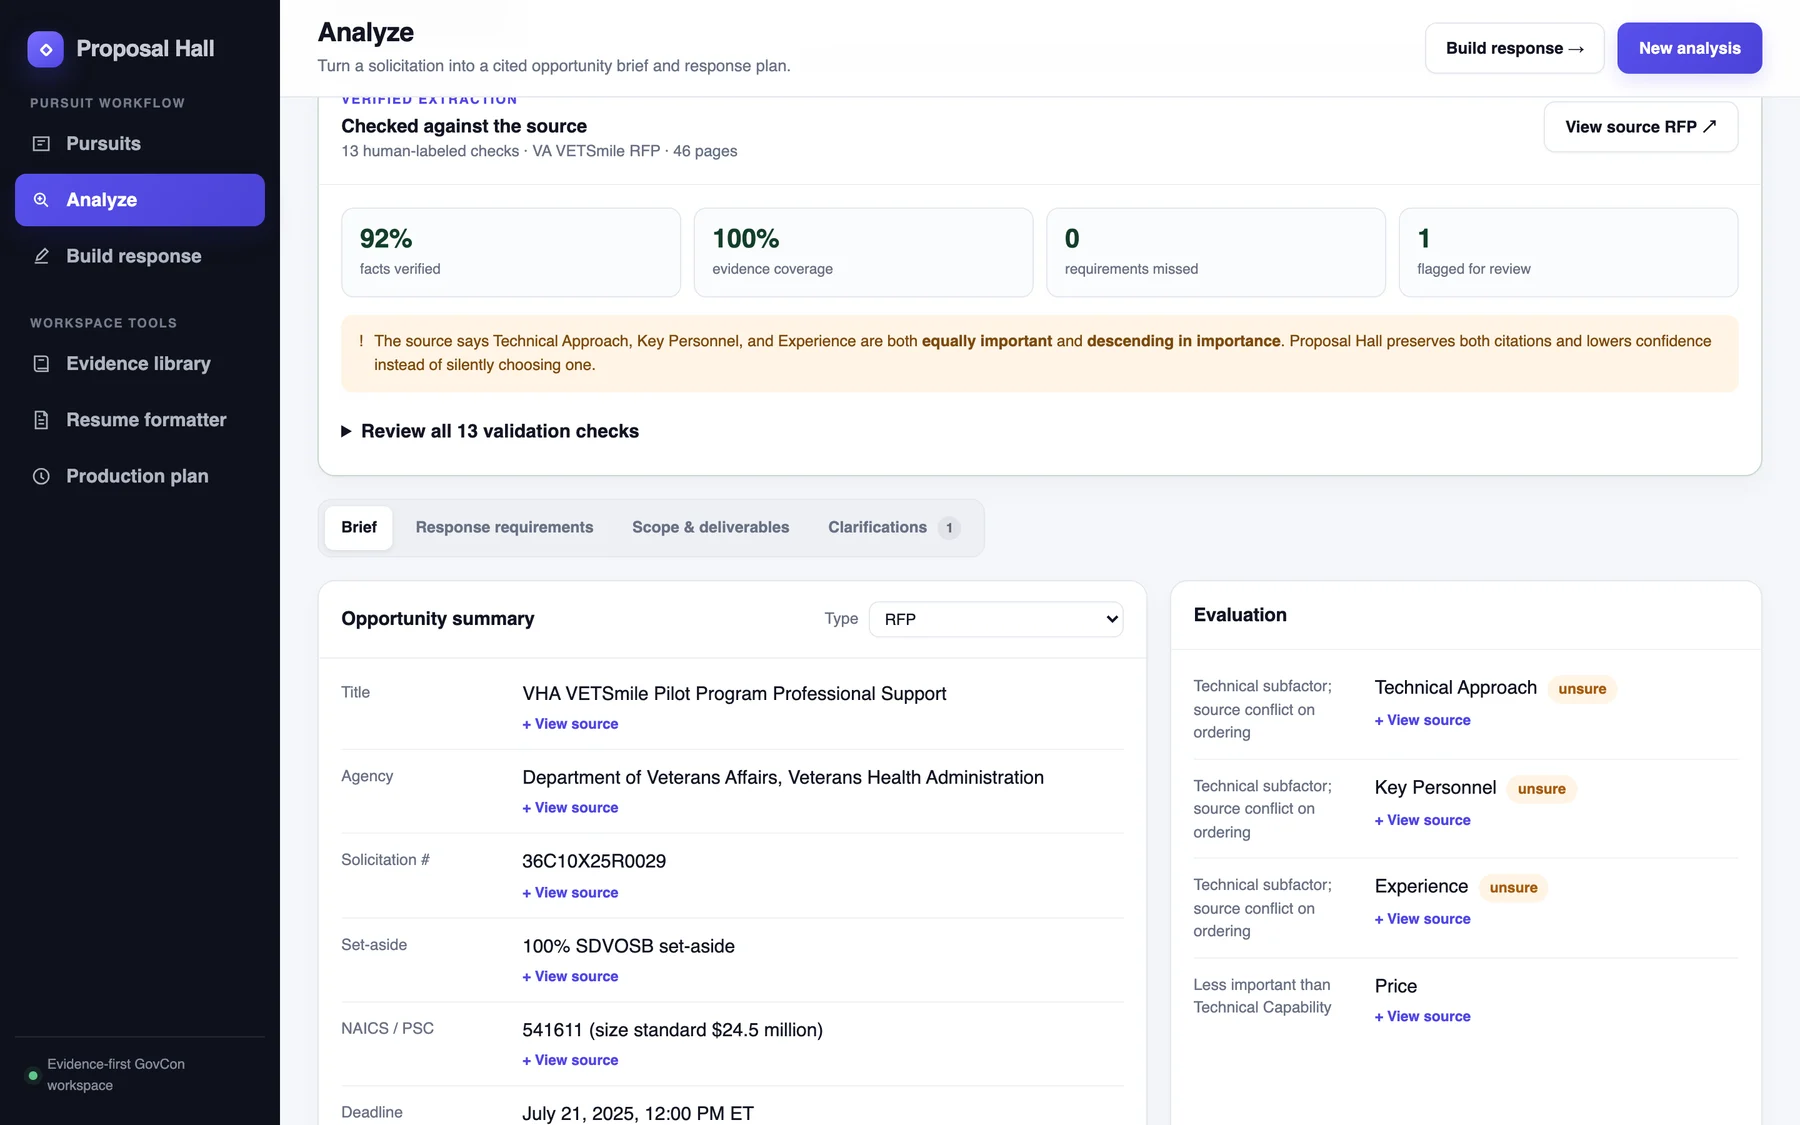Click Price evaluation factor text

1395,986
